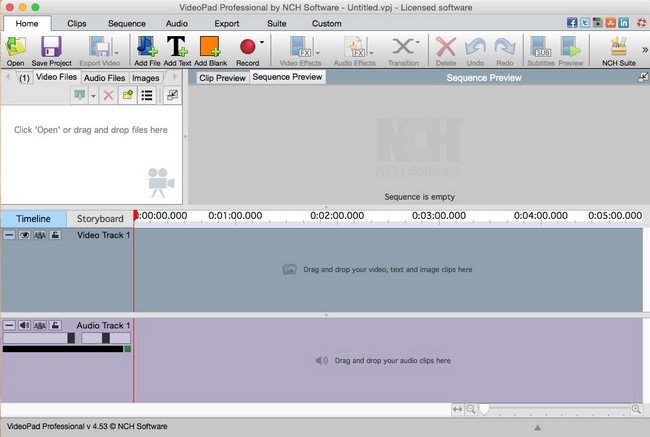Click the red playhead marker at 0:00:00.000
Image resolution: width=650 pixels, height=437 pixels.
coord(136,215)
